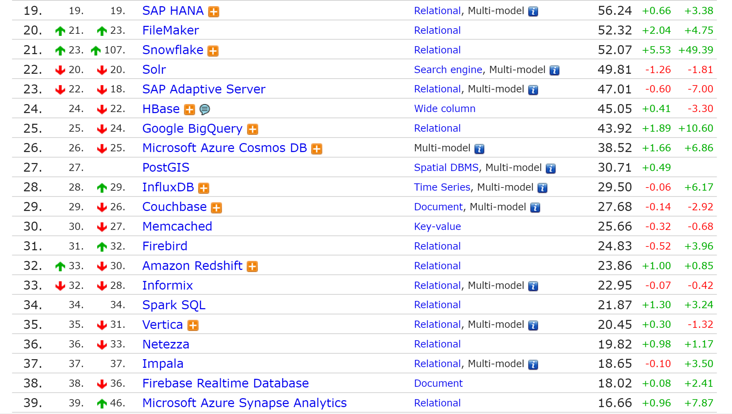The image size is (732, 414).
Task: Click the previous rank value 107.
Action: 115,50
